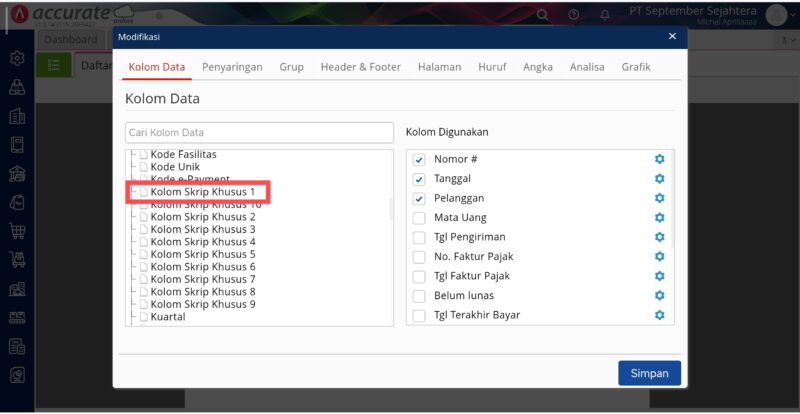This screenshot has width=800, height=414.
Task: Open the Header & Footer tab
Action: pyautogui.click(x=360, y=67)
